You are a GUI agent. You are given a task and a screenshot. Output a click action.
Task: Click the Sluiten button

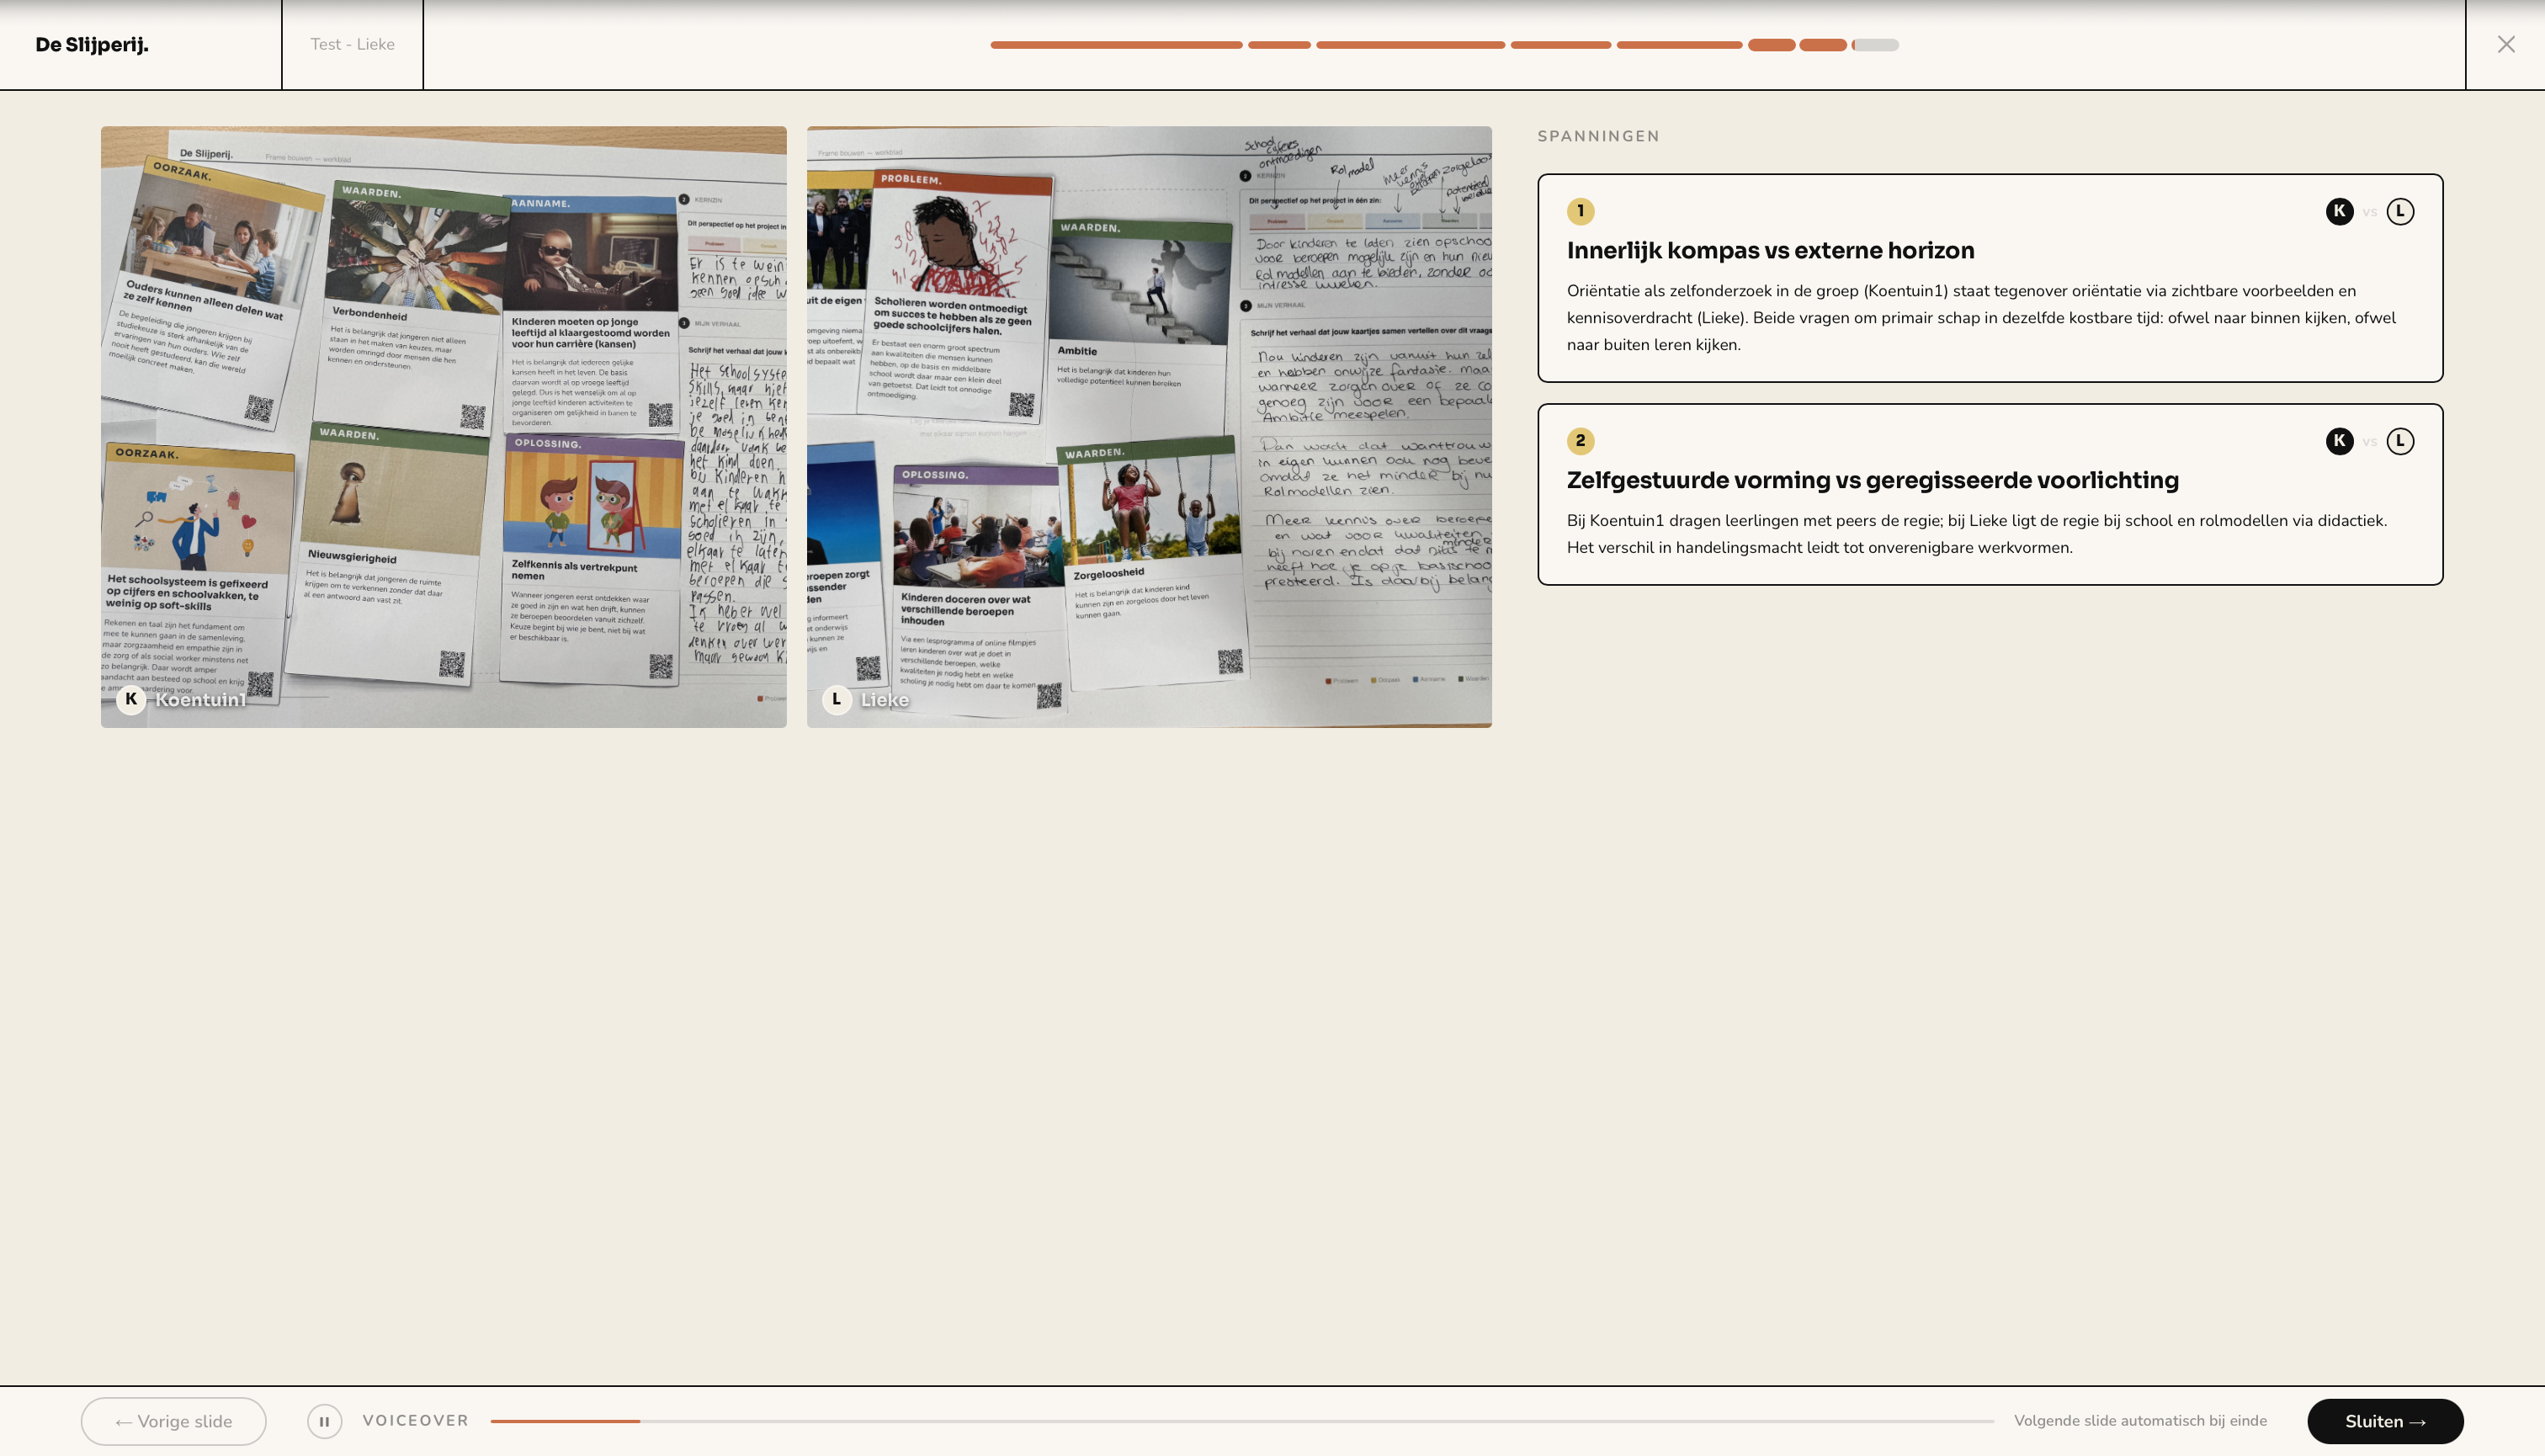(x=2385, y=1421)
